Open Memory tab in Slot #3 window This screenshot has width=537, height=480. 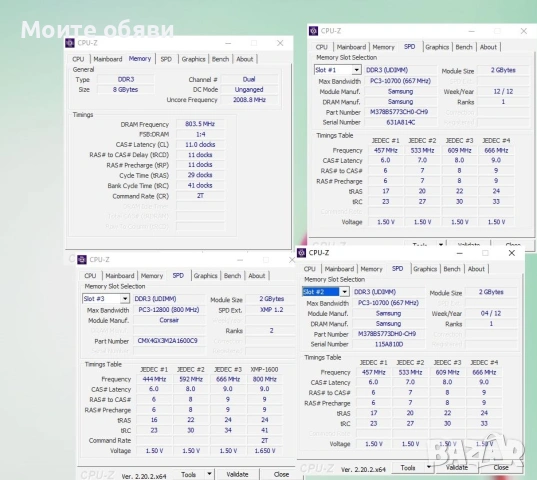coord(152,276)
